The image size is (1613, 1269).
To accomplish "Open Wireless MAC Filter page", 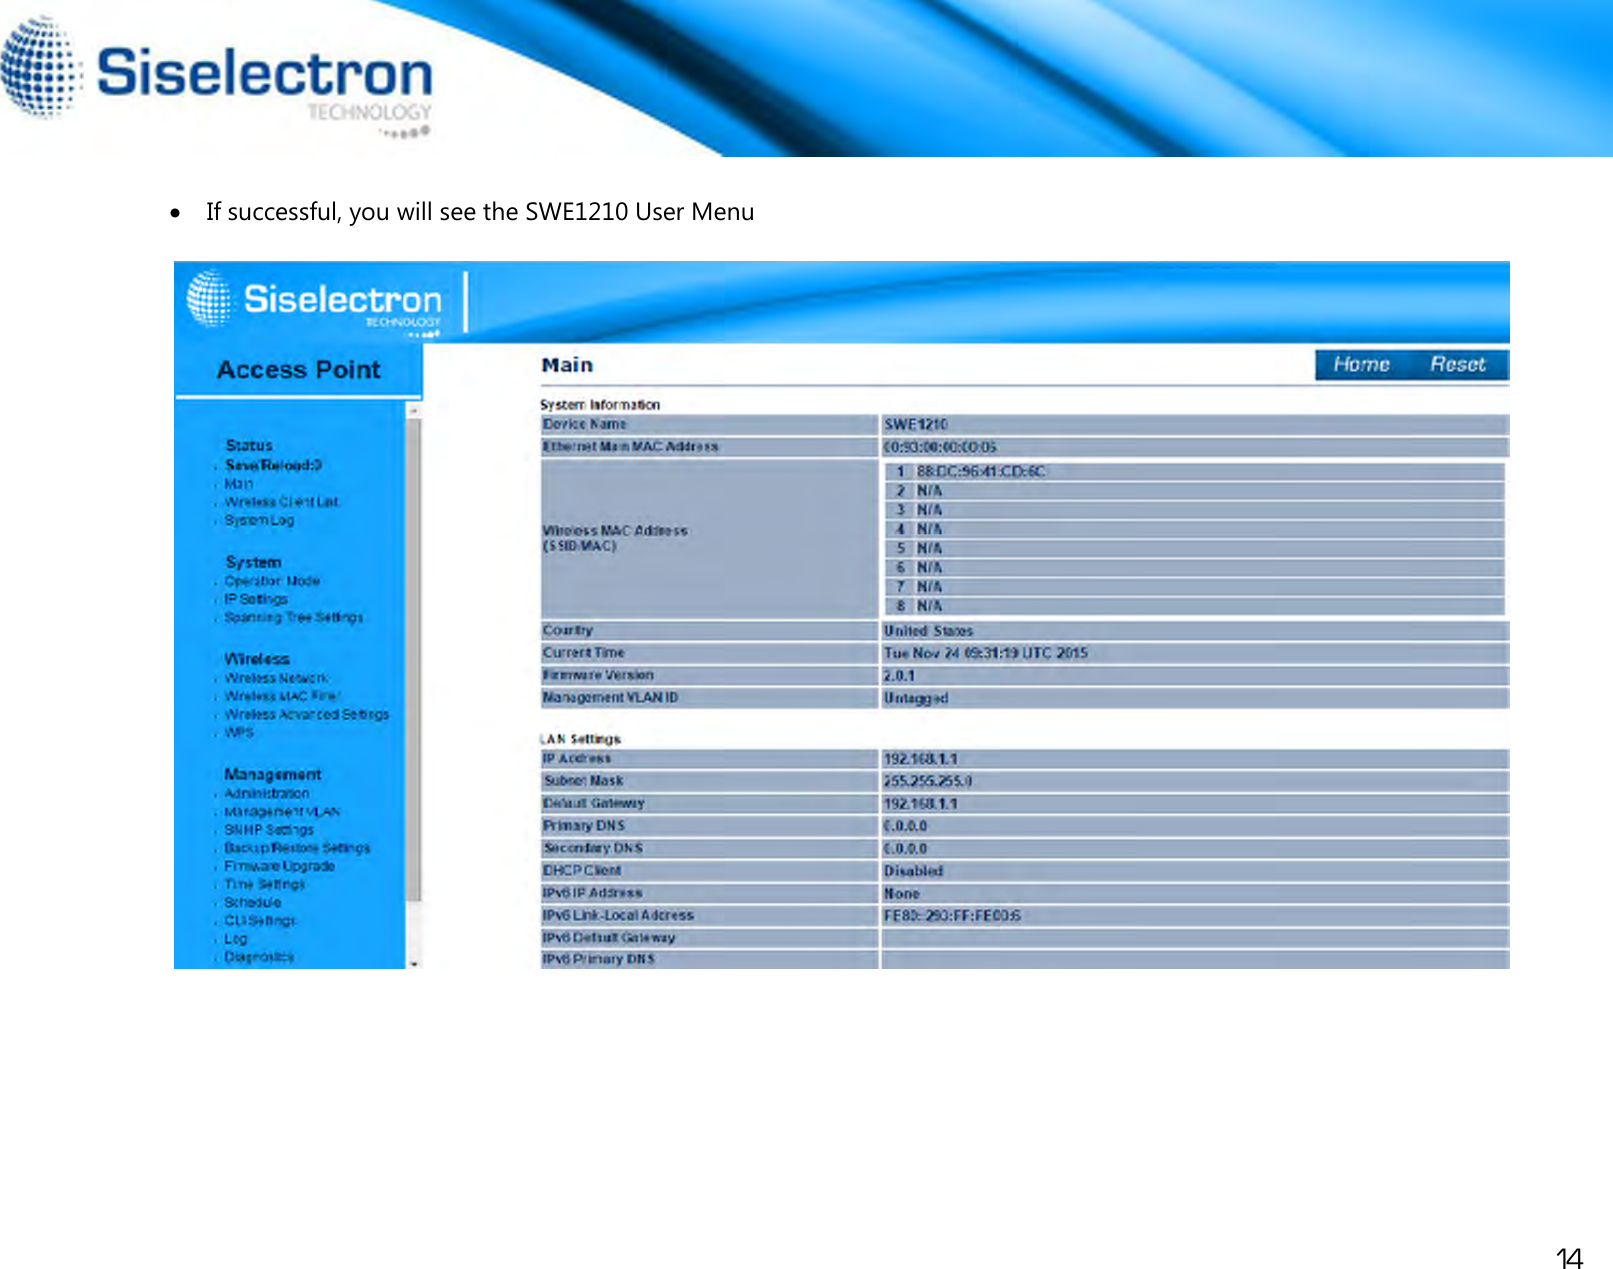I will [x=282, y=696].
